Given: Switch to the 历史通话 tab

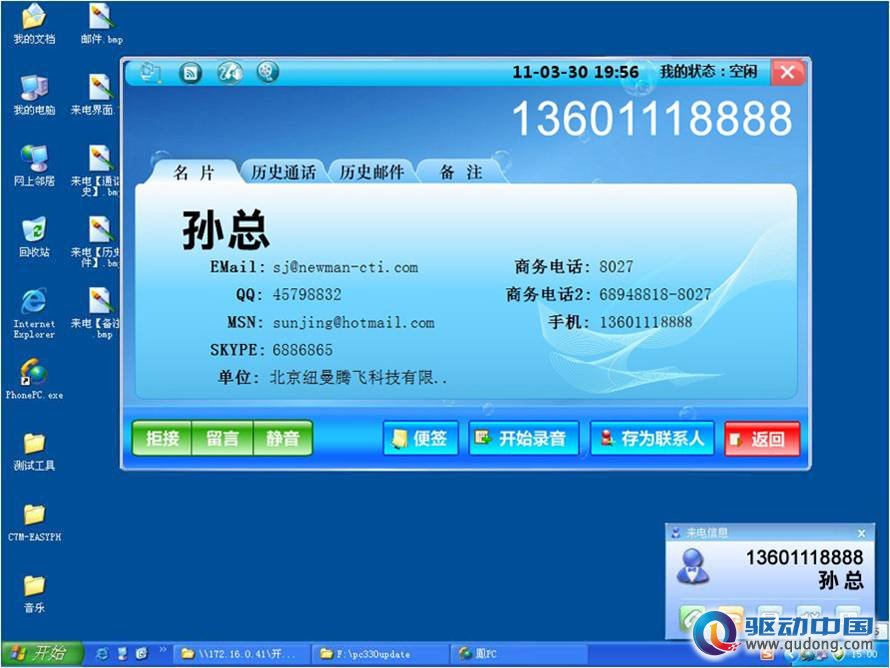Looking at the screenshot, I should tap(283, 172).
